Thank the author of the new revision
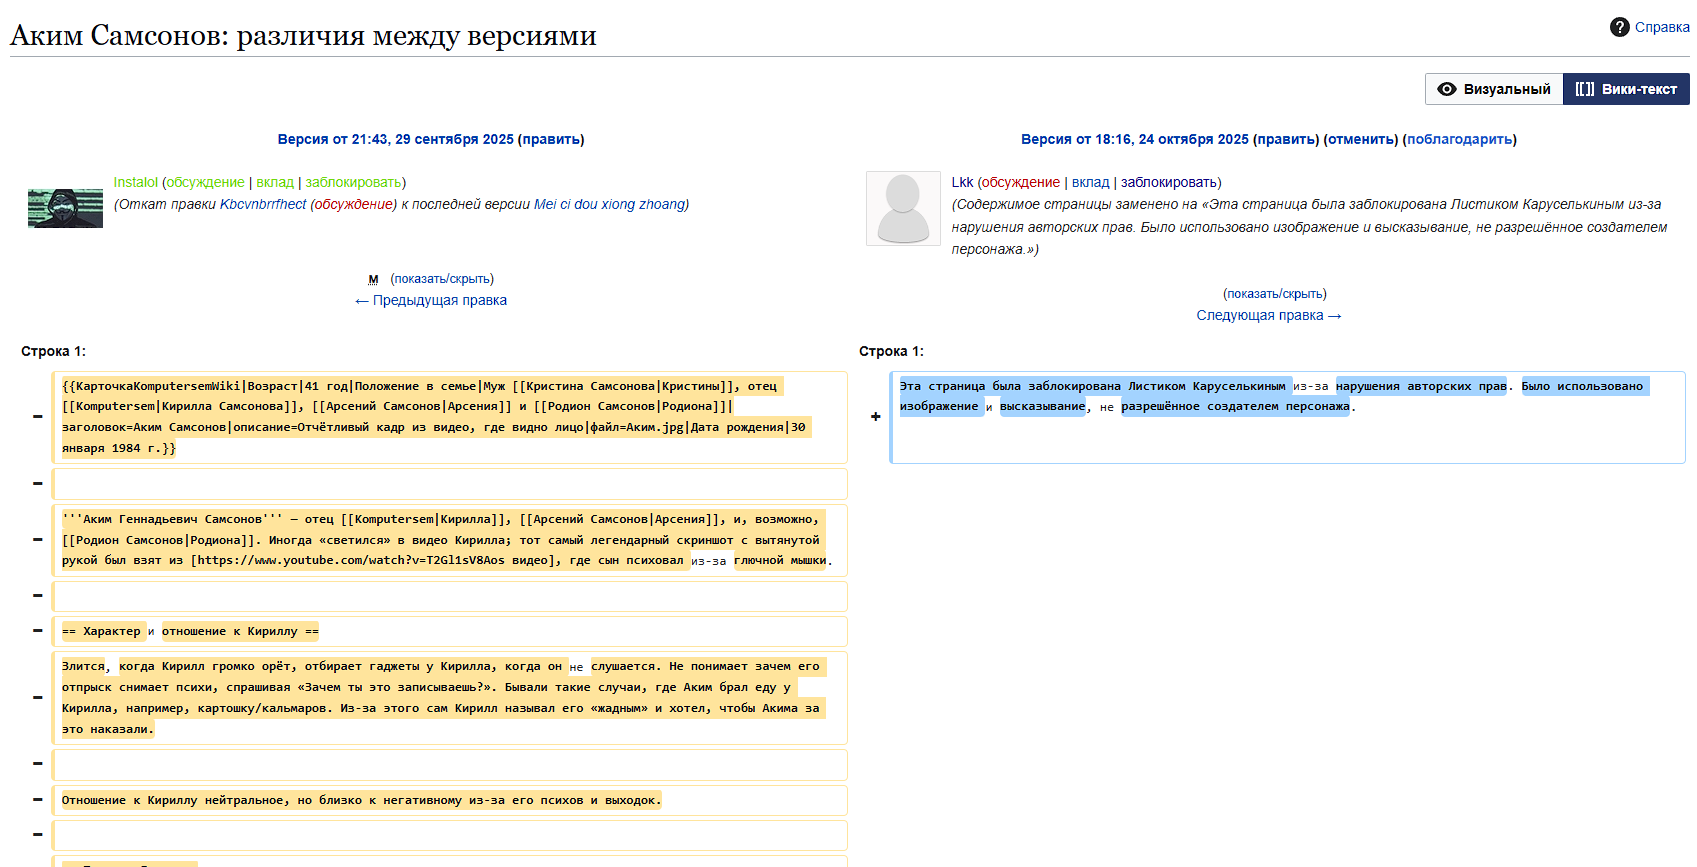 (x=1459, y=139)
